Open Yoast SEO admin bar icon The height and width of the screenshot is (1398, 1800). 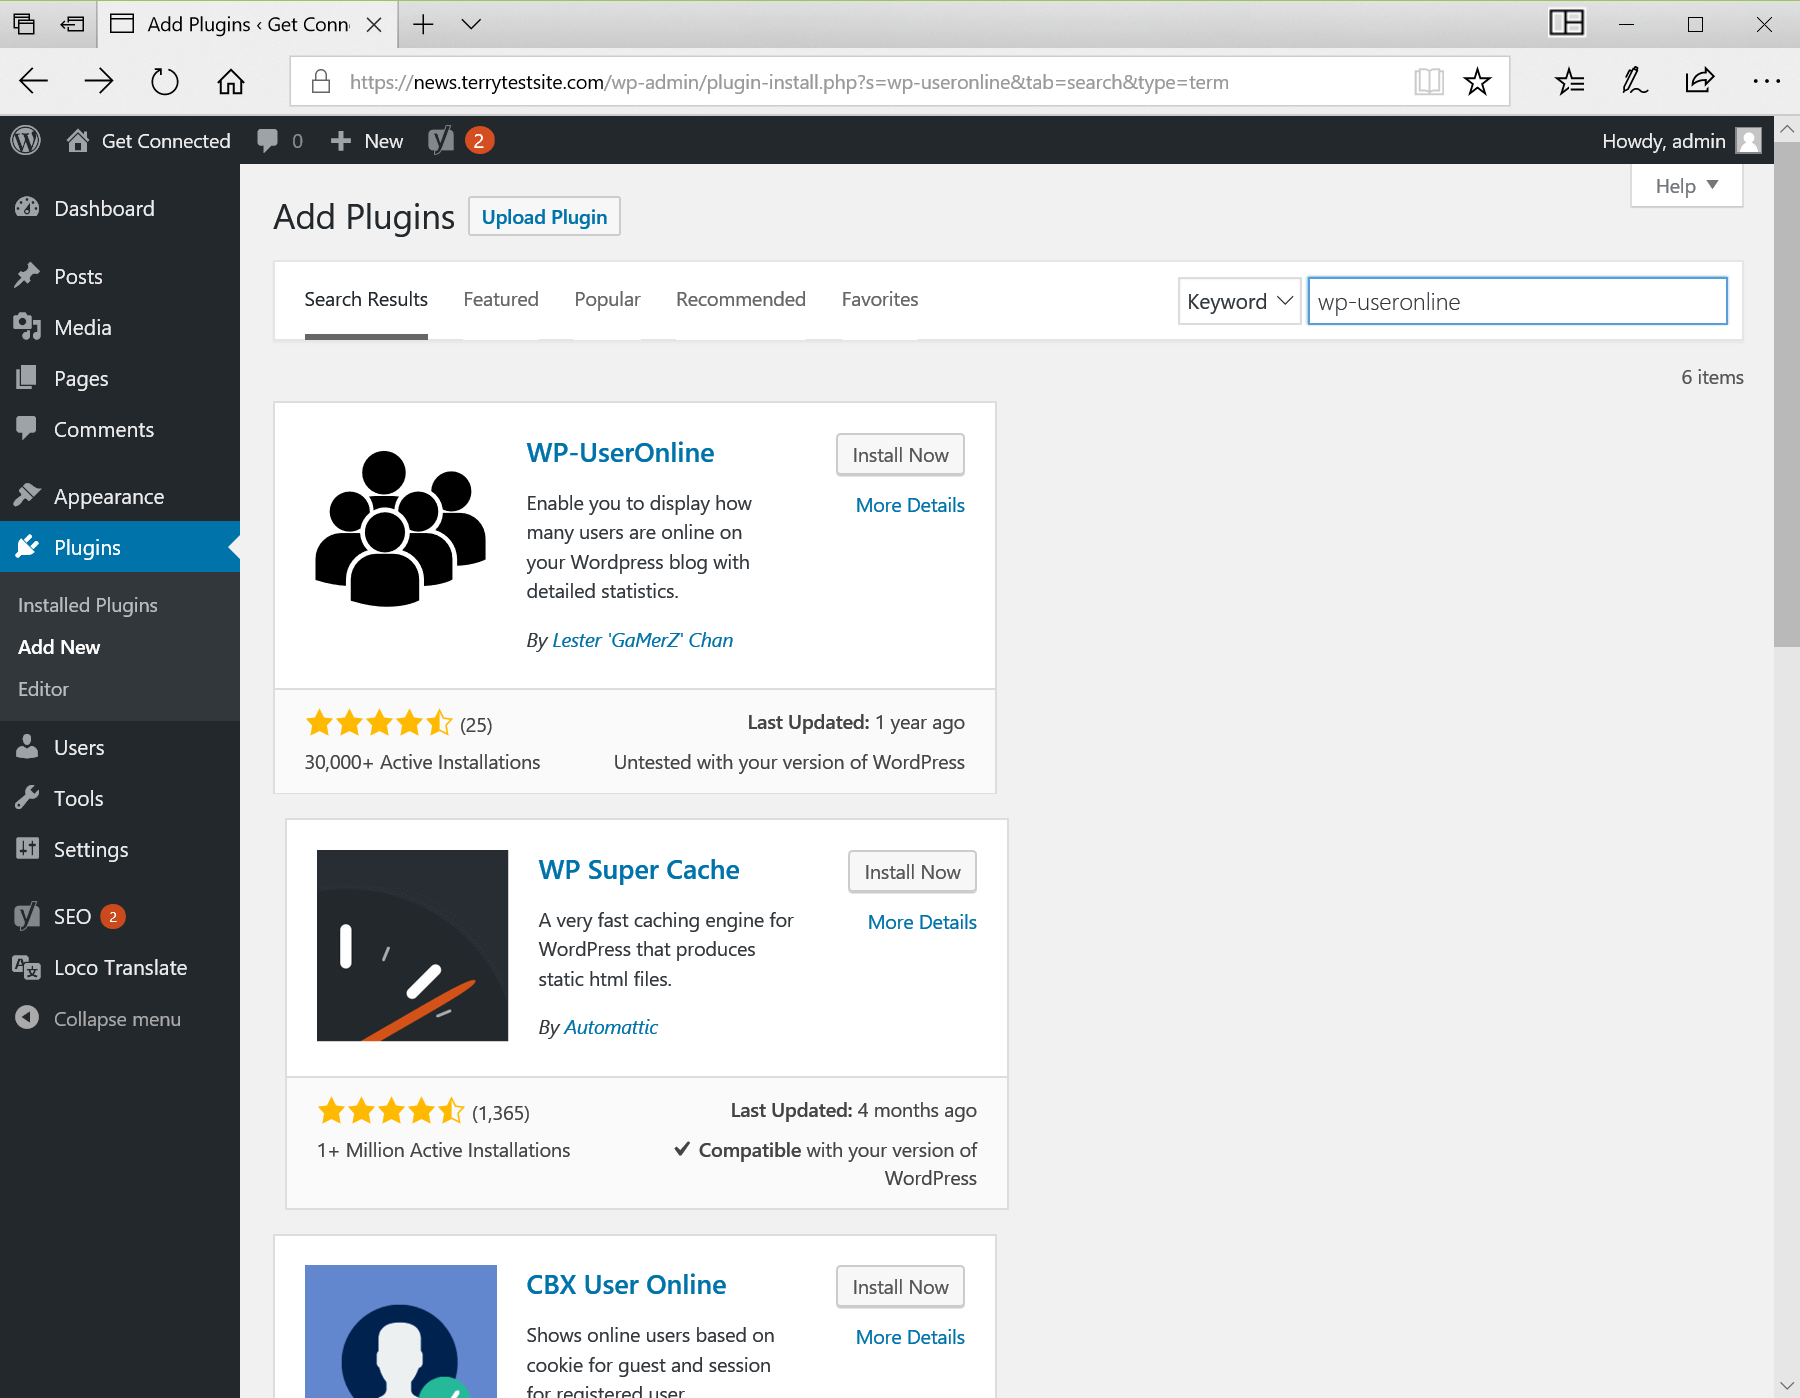441,141
